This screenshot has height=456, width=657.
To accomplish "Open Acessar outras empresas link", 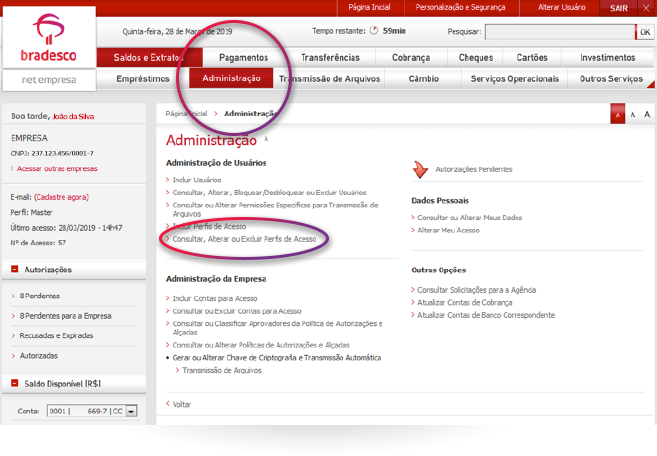I will pyautogui.click(x=55, y=169).
